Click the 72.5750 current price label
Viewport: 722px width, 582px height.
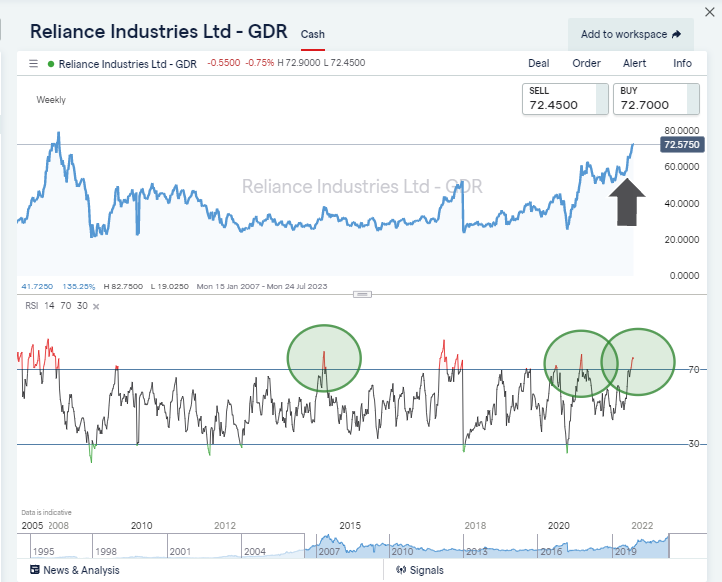pos(681,145)
